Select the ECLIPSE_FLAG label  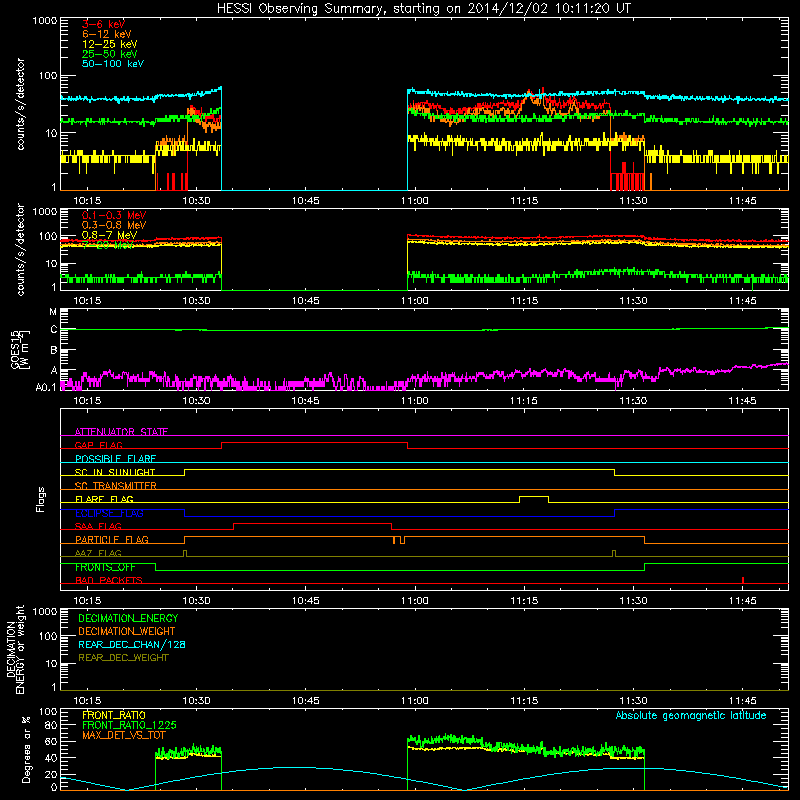coord(109,513)
